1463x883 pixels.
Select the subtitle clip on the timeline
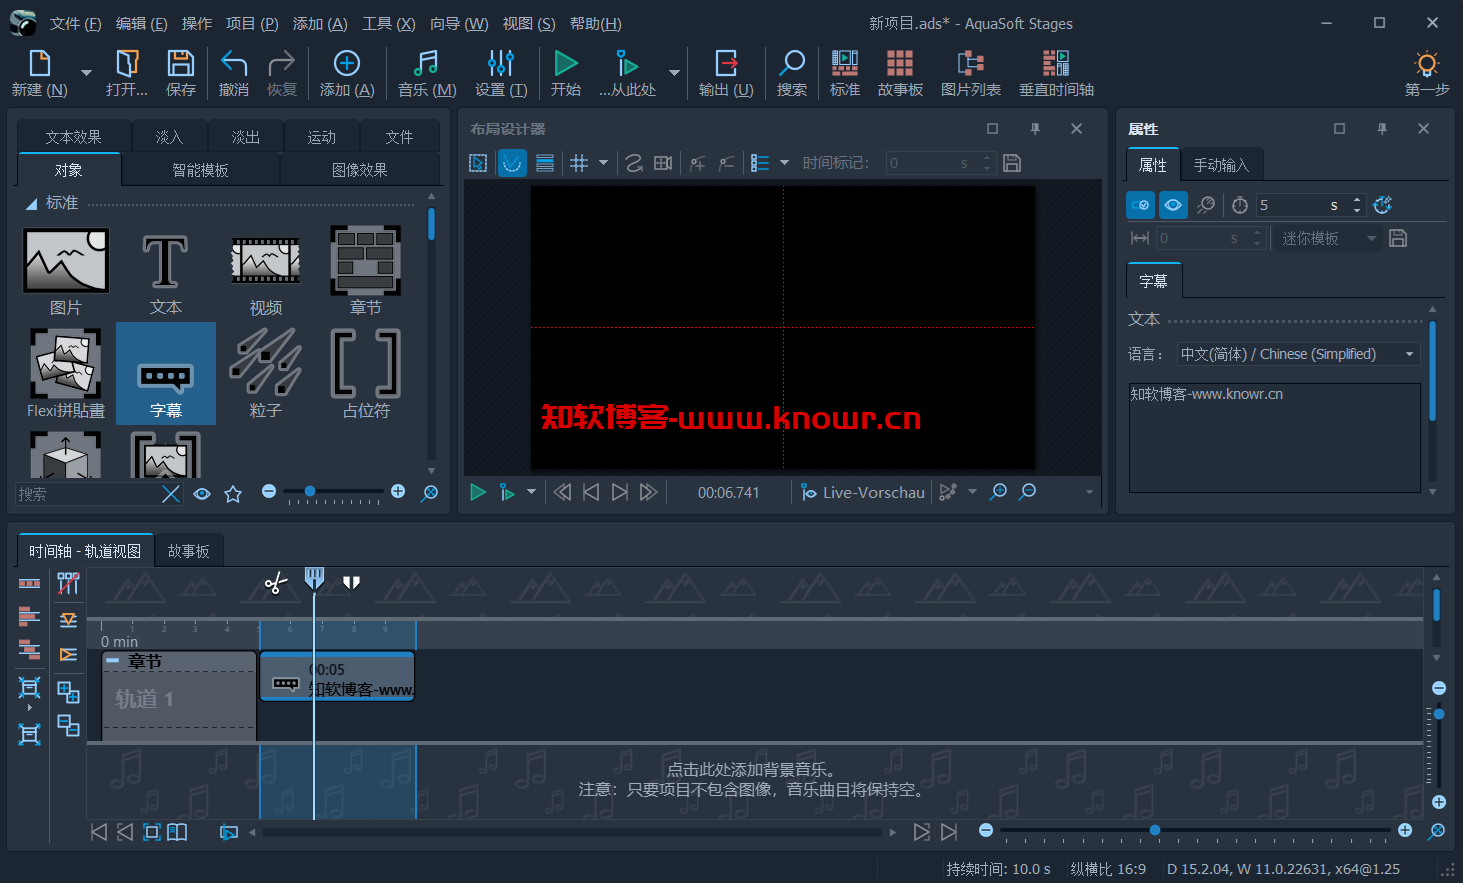(x=337, y=677)
